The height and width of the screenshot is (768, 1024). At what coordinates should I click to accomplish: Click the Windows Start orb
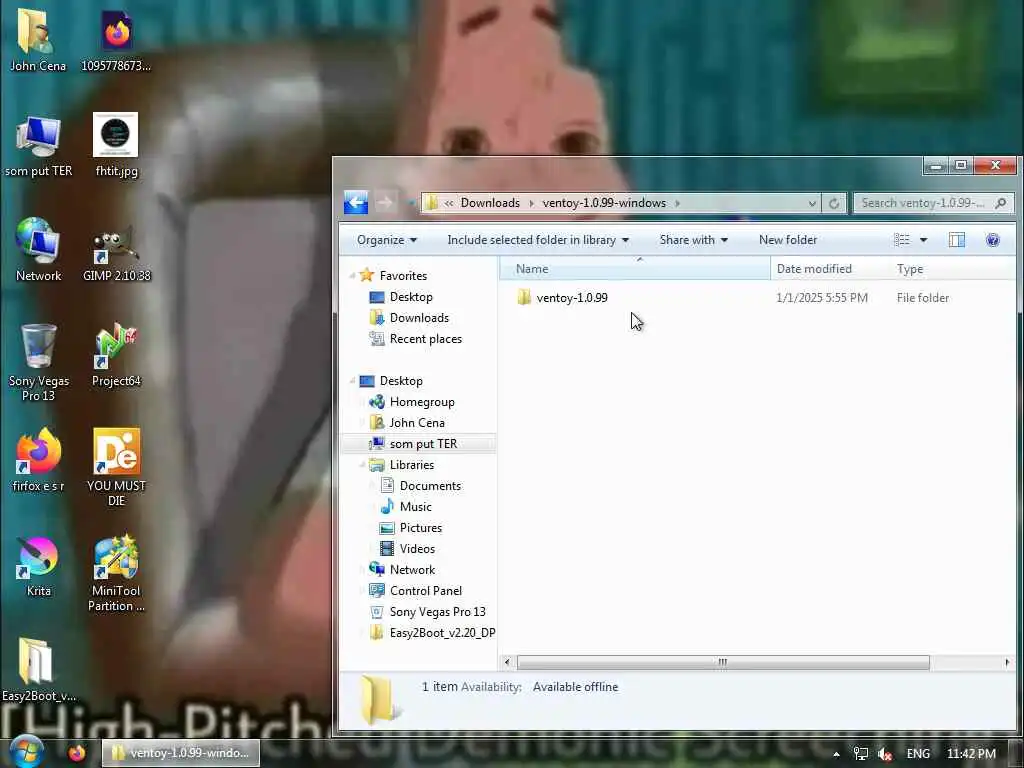coord(26,752)
